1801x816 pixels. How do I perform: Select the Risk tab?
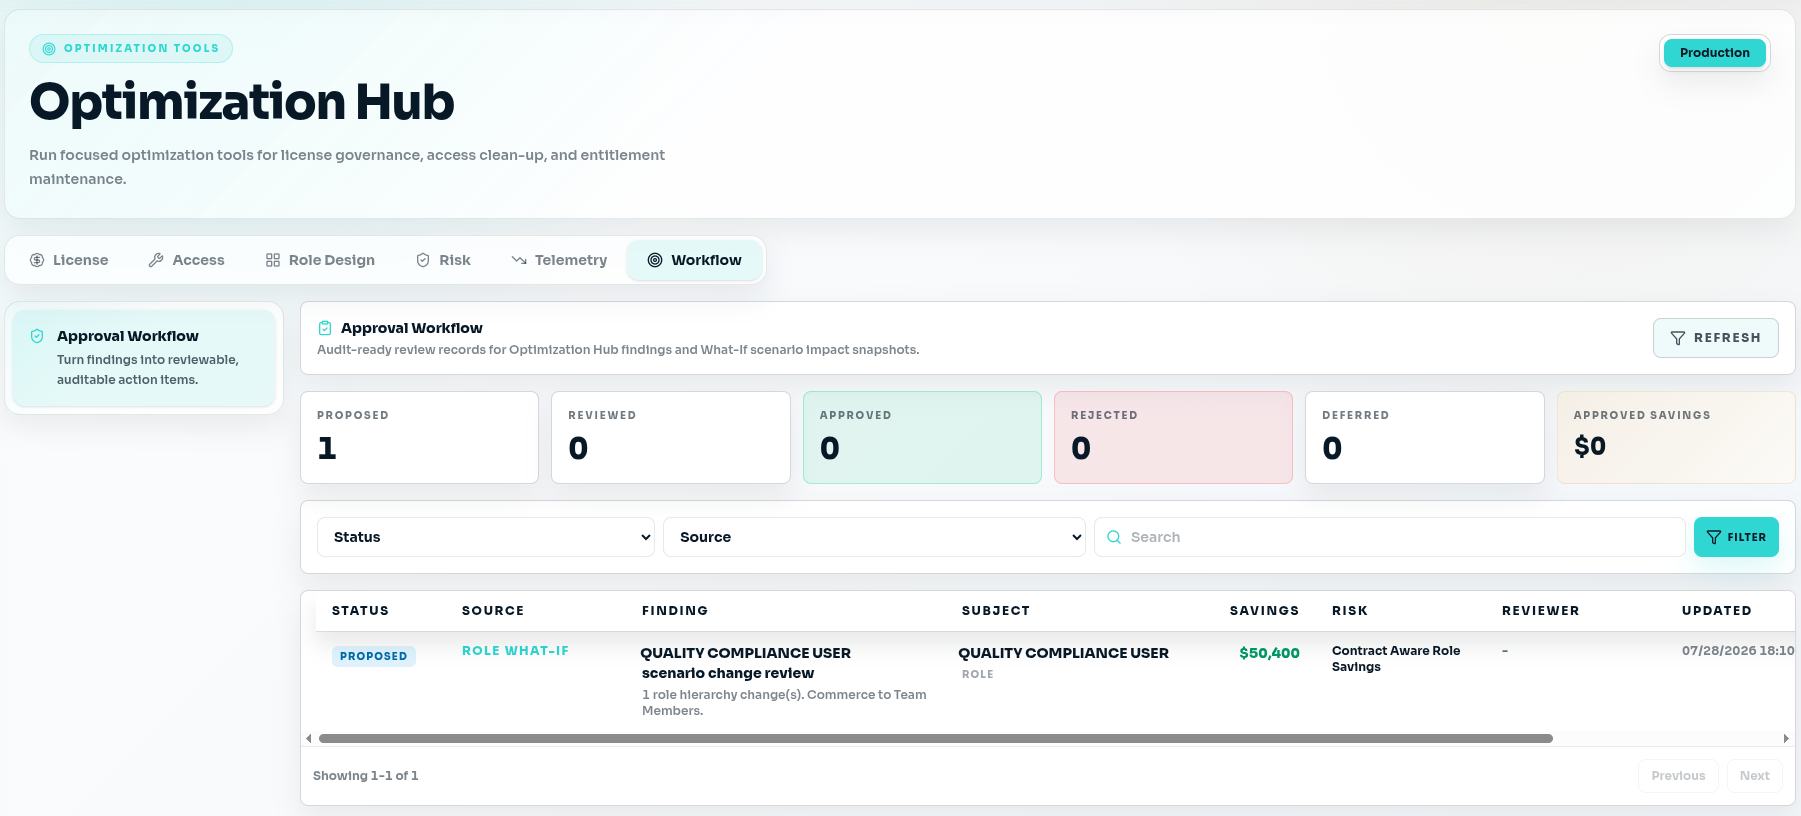point(443,260)
